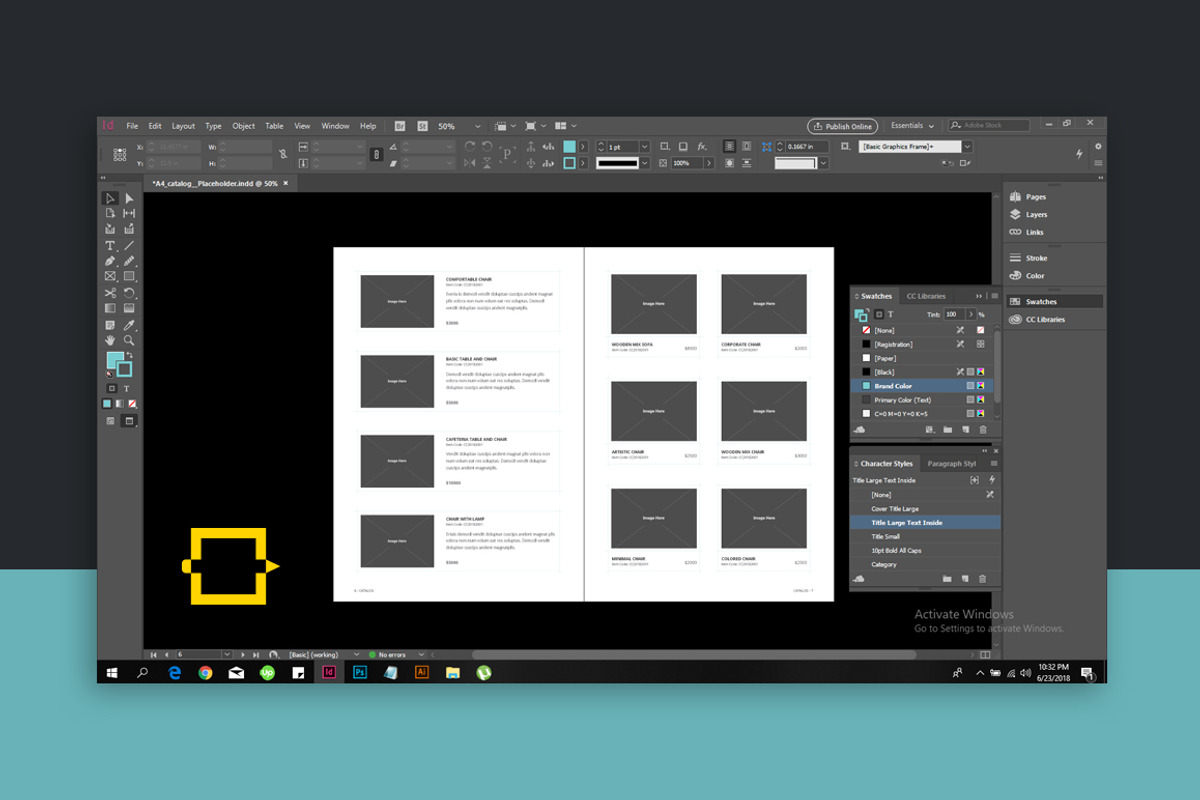Select the Direct Selection tool

pyautogui.click(x=129, y=199)
